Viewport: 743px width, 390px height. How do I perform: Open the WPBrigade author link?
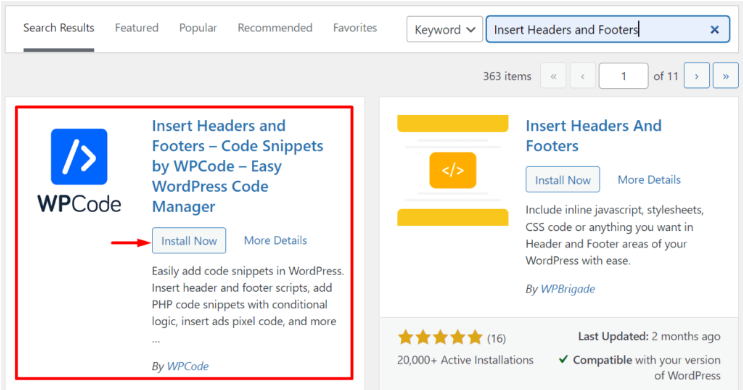pos(568,289)
